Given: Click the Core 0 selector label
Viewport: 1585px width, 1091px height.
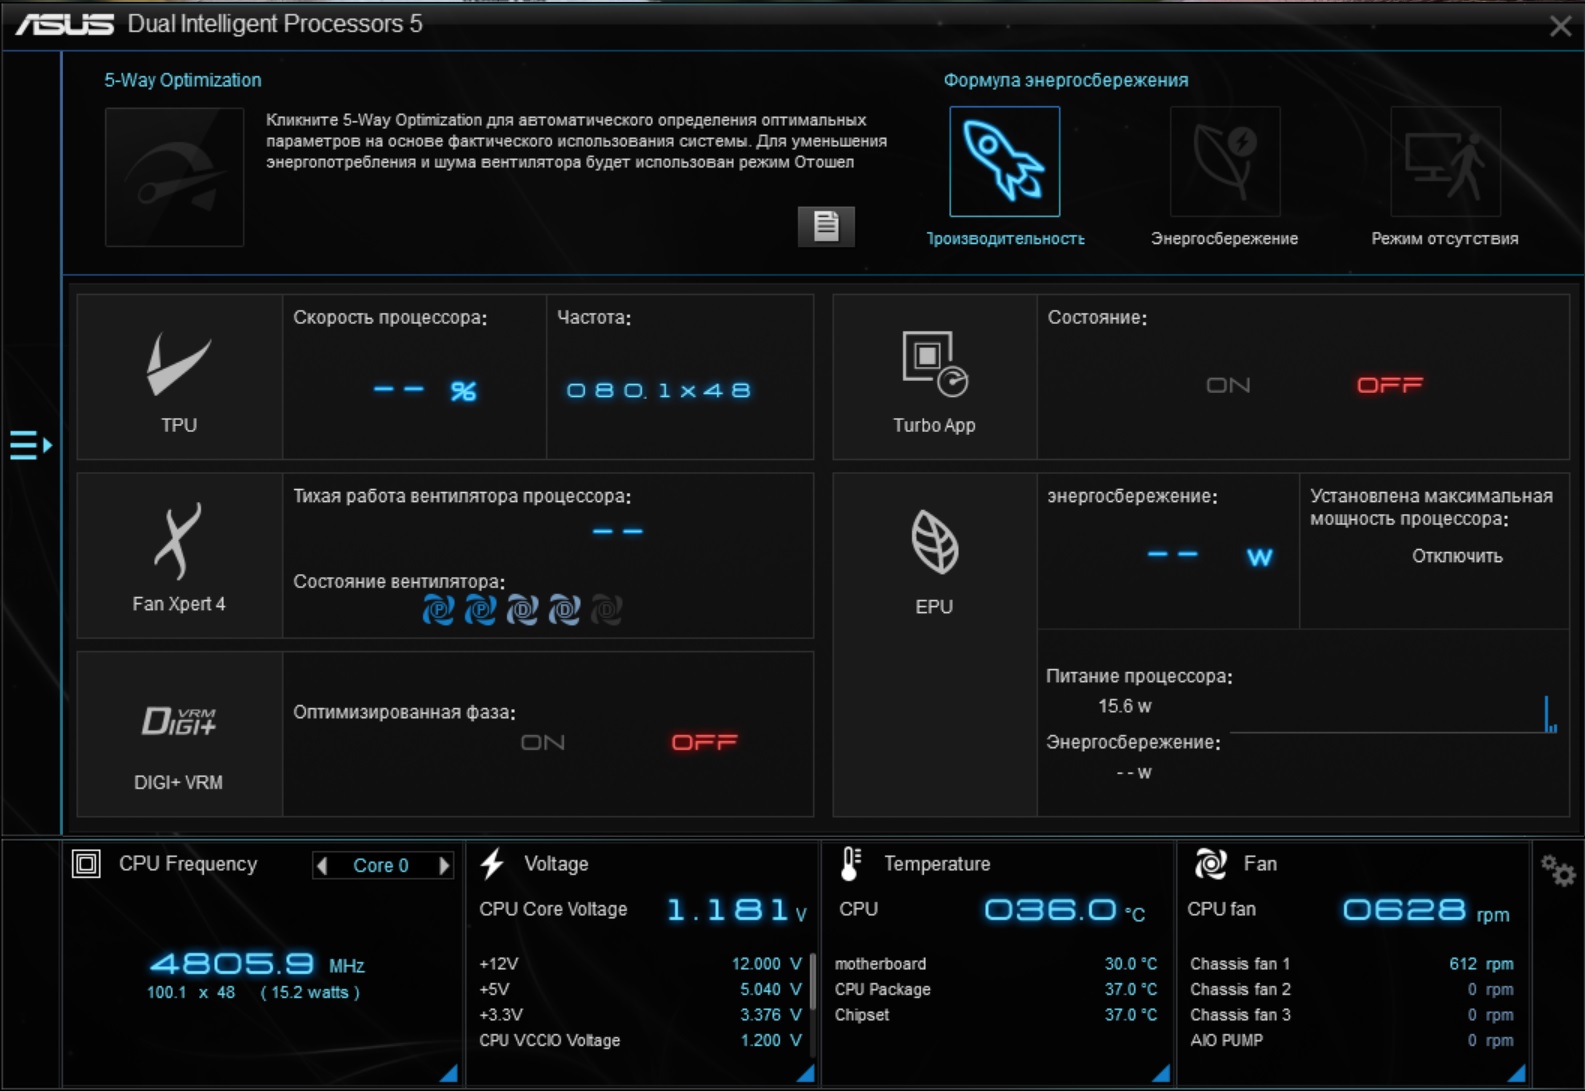Looking at the screenshot, I should [x=381, y=865].
